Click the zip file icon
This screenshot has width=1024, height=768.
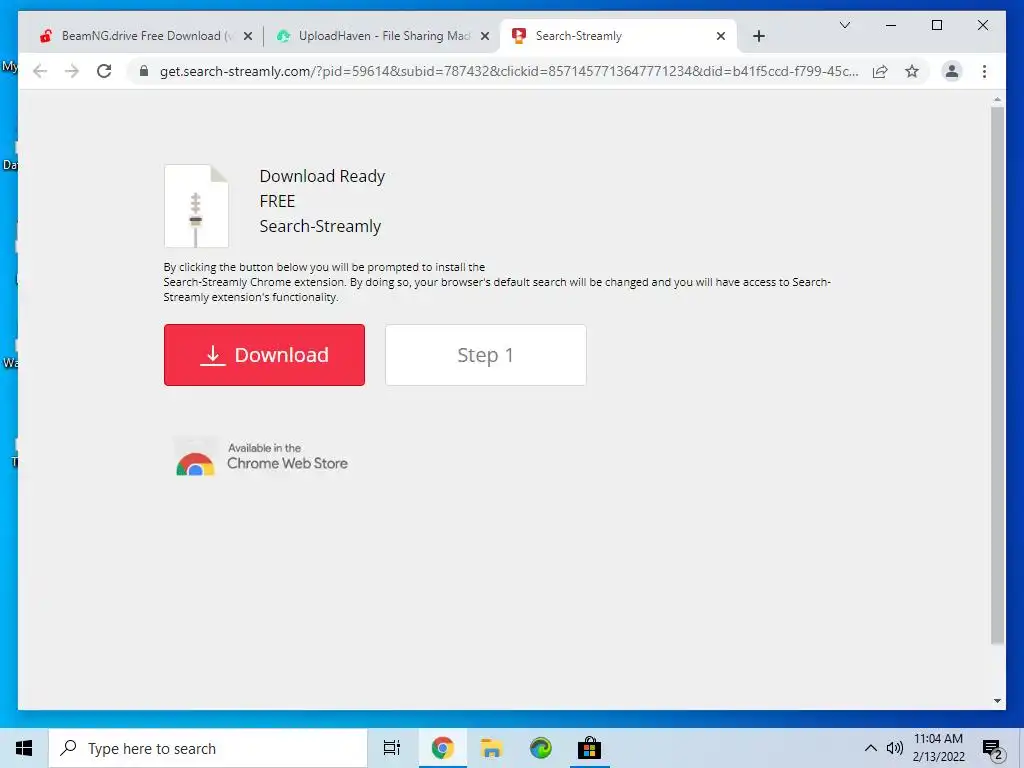pyautogui.click(x=196, y=206)
